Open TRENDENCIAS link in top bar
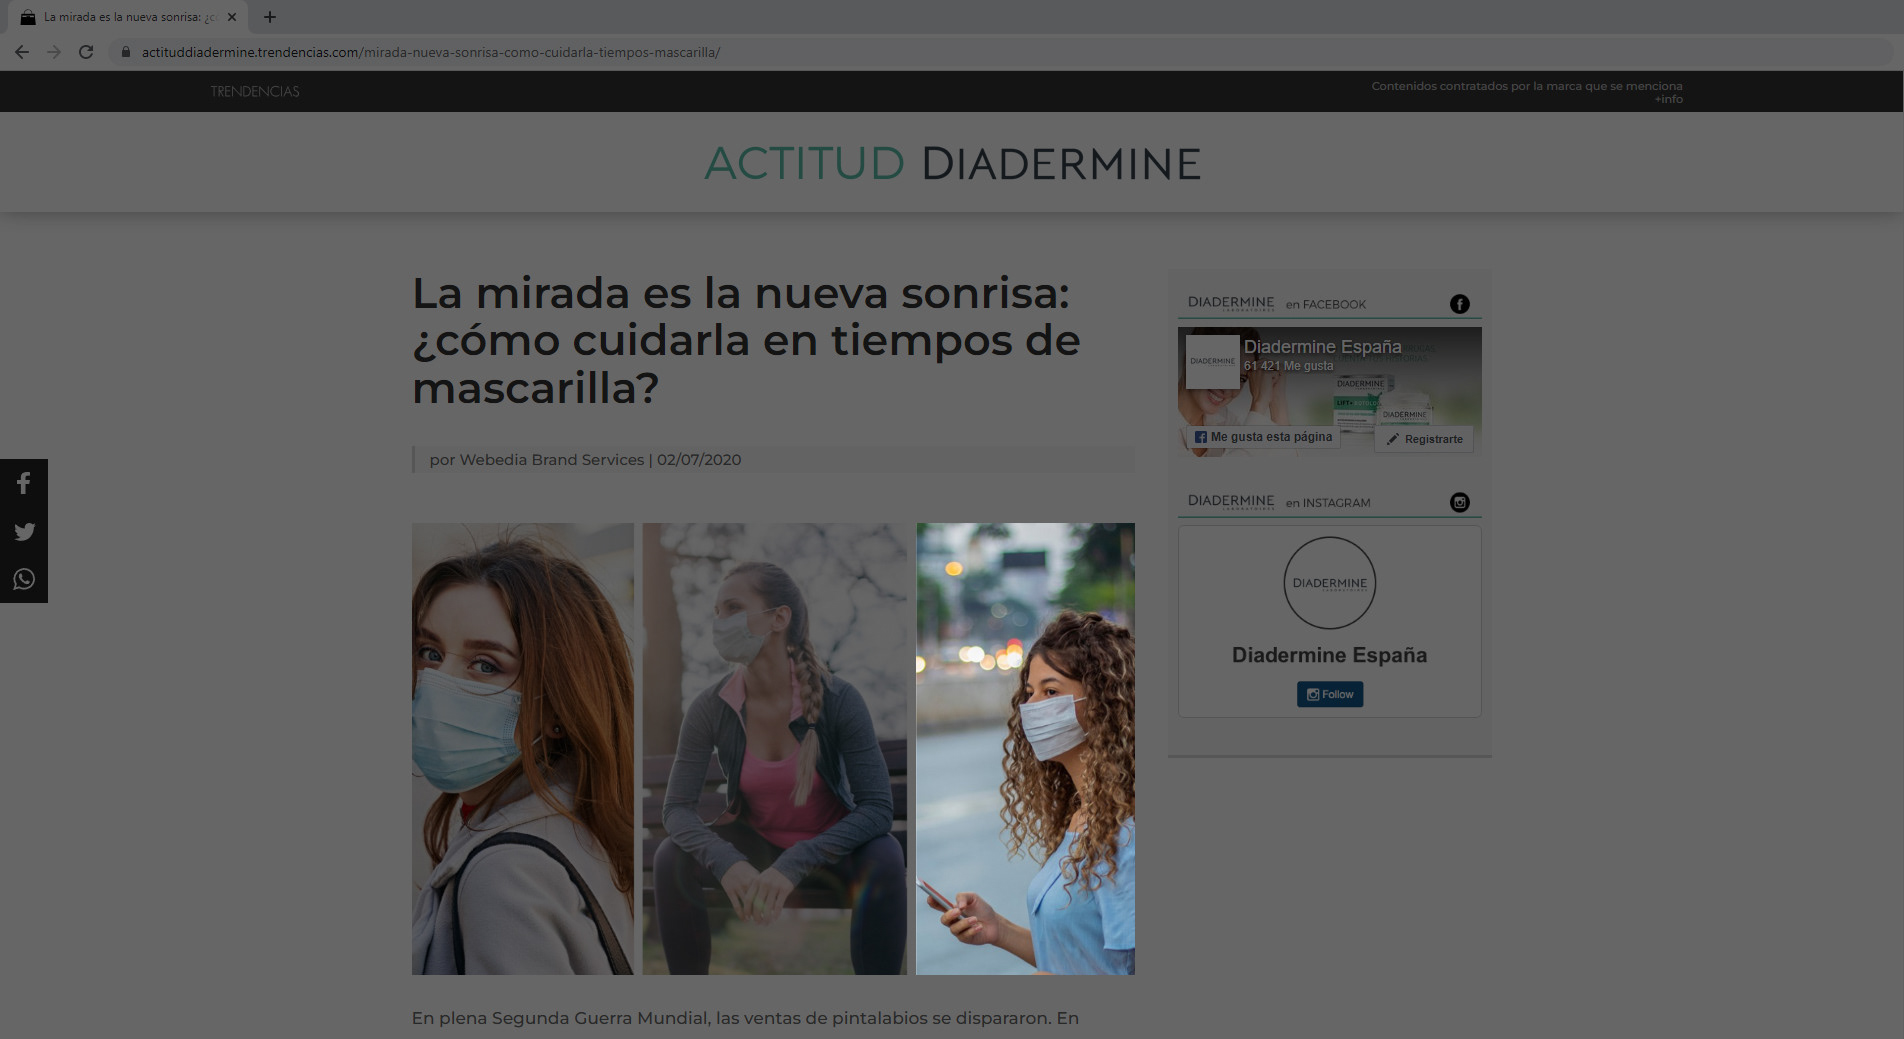This screenshot has height=1039, width=1904. click(255, 91)
